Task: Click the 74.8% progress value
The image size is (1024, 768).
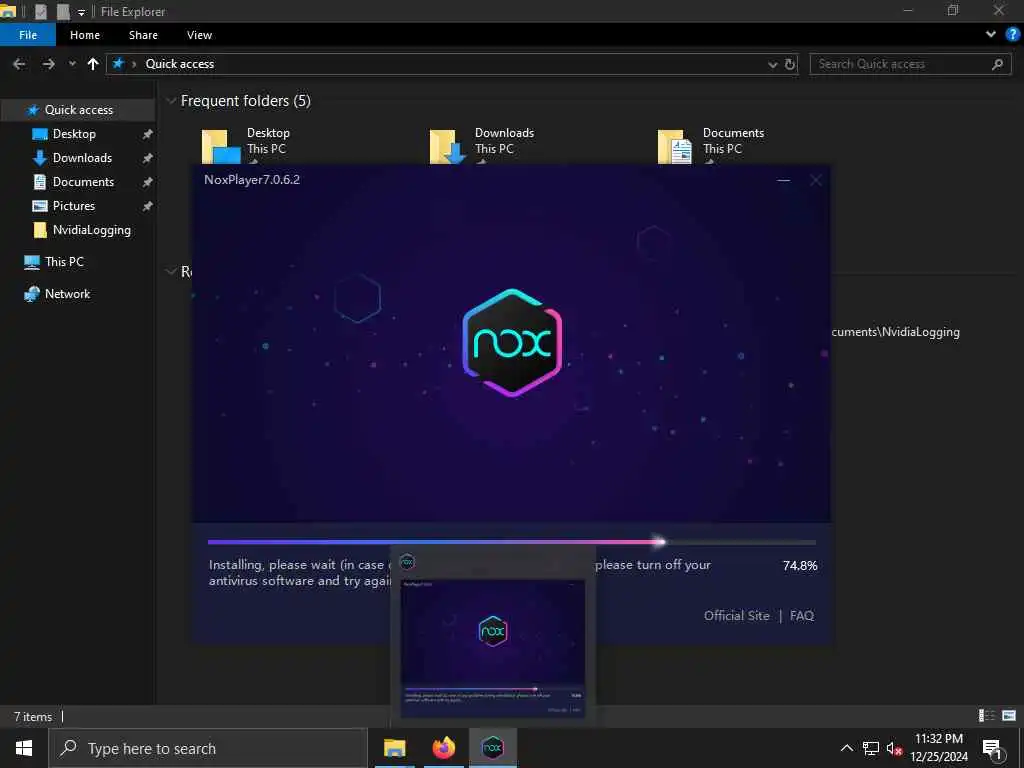Action: 800,566
